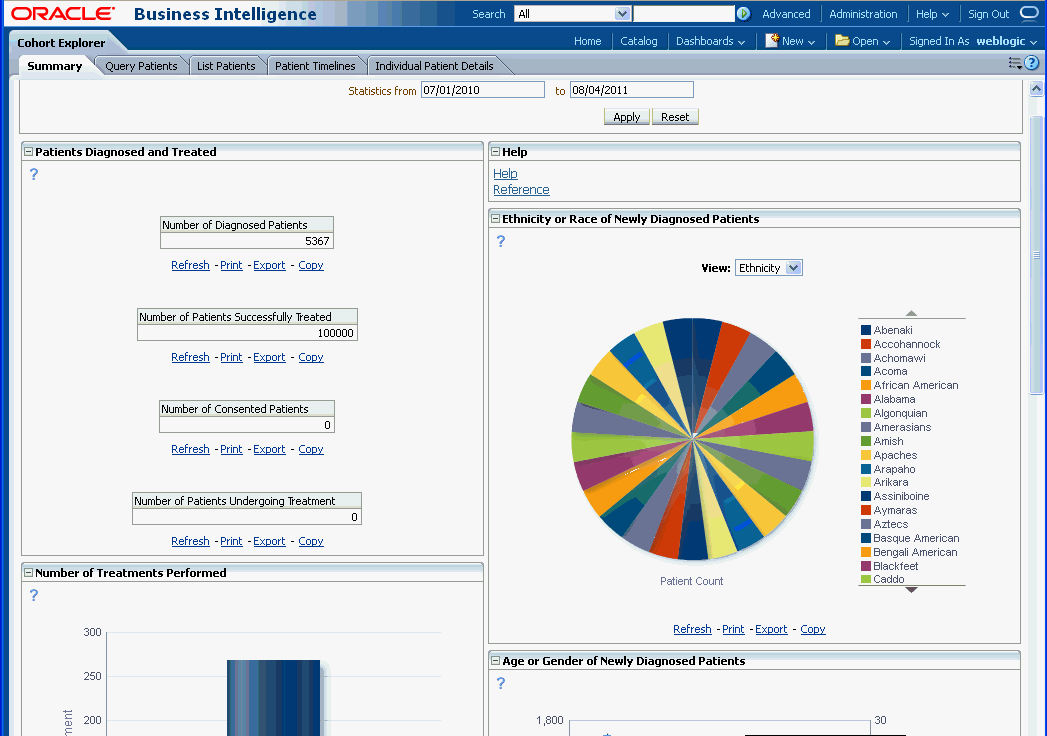Refresh the ethnicity pie chart
The height and width of the screenshot is (736, 1047).
(692, 629)
